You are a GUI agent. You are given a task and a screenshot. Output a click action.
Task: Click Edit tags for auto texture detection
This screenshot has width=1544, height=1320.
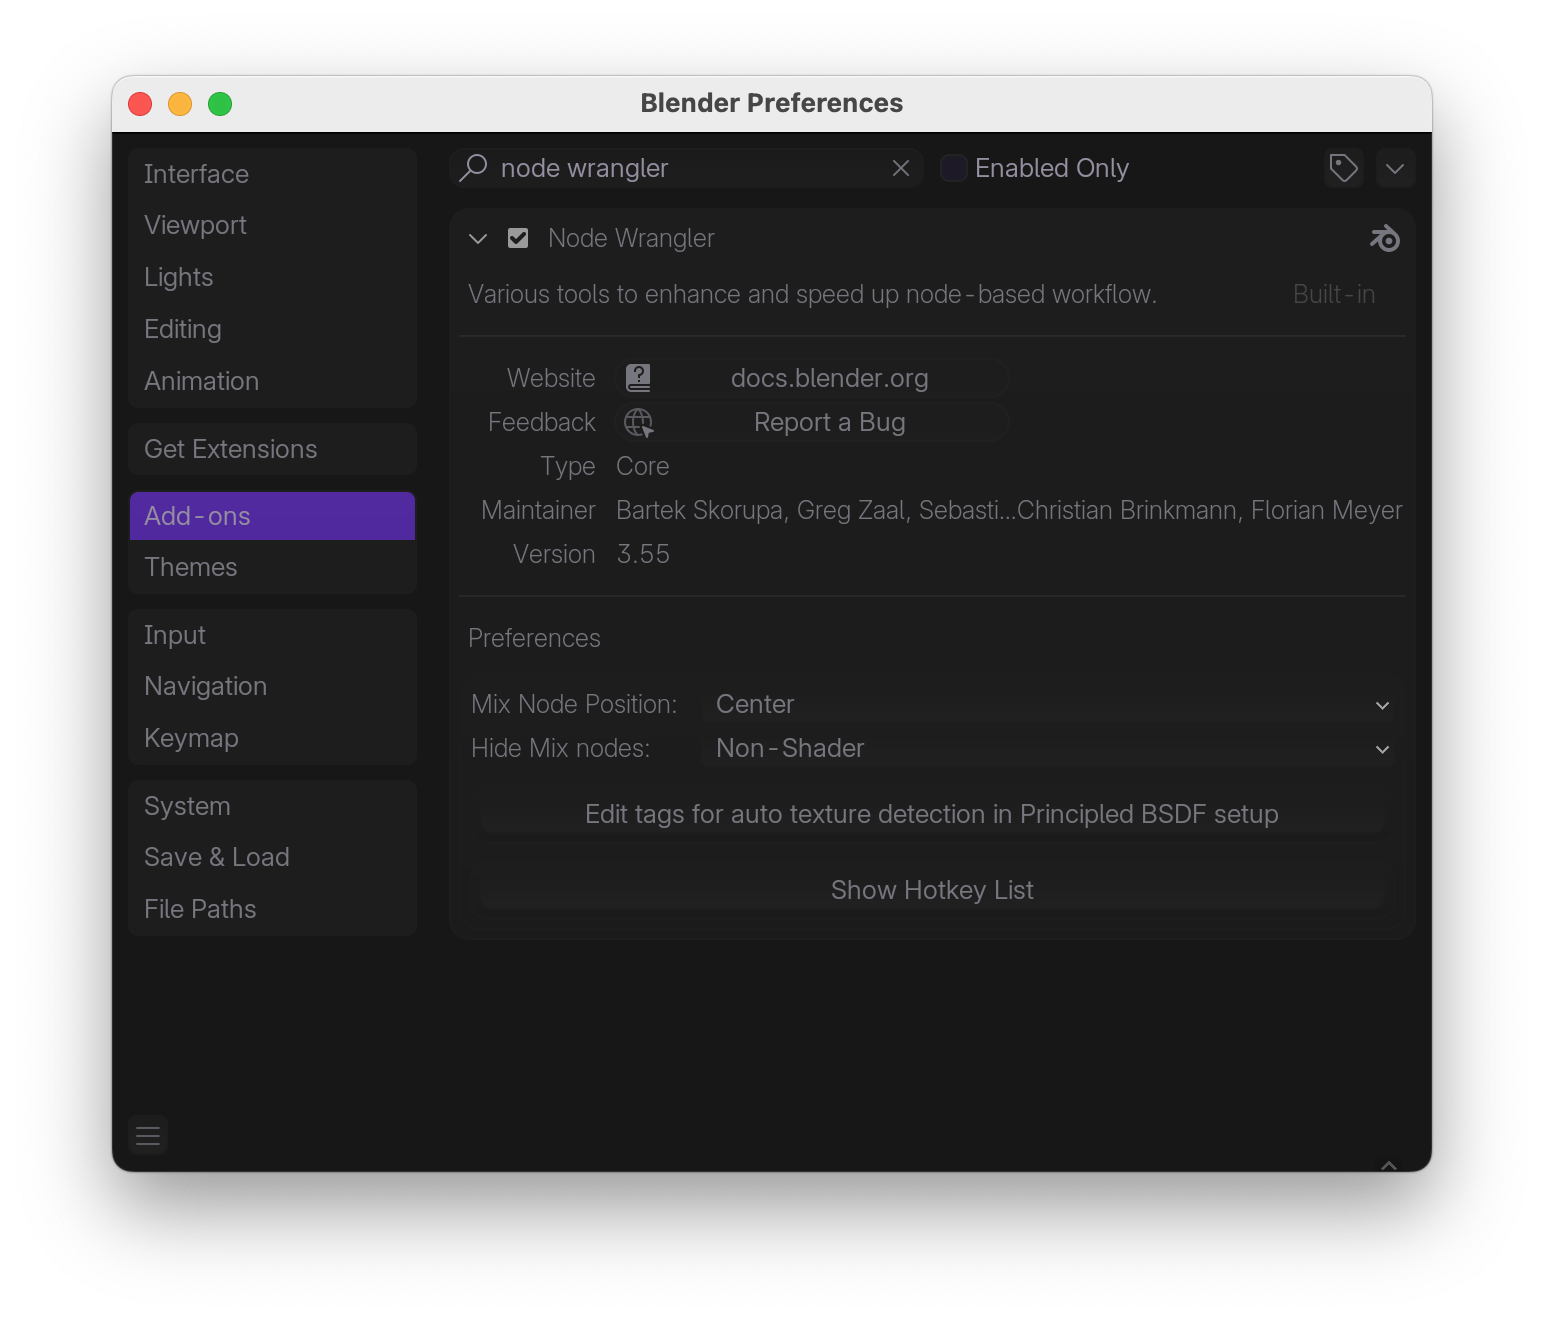tap(932, 814)
